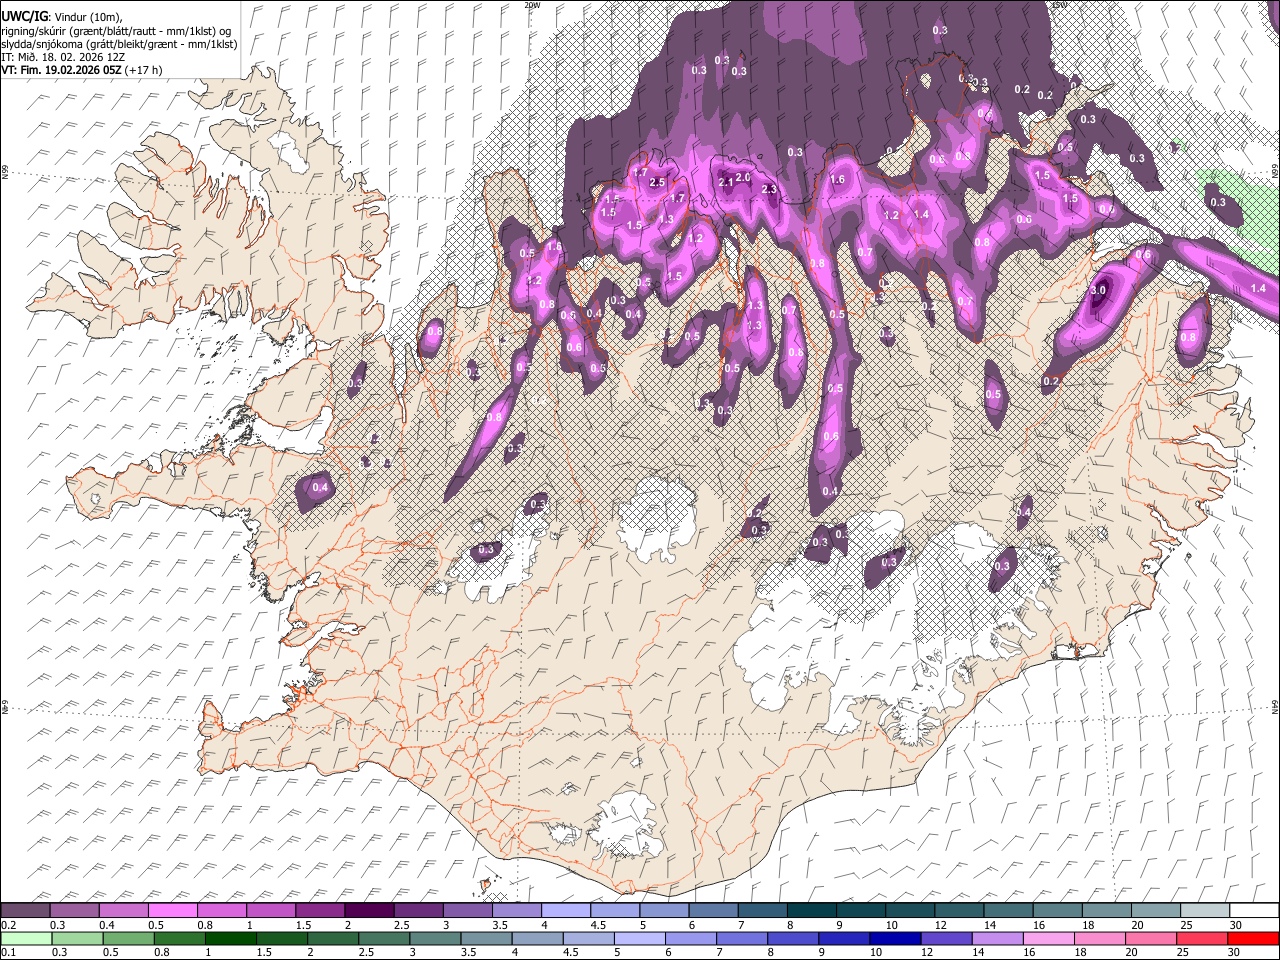
Task: Click the 2.3 precipitation label on the map
Action: (769, 189)
